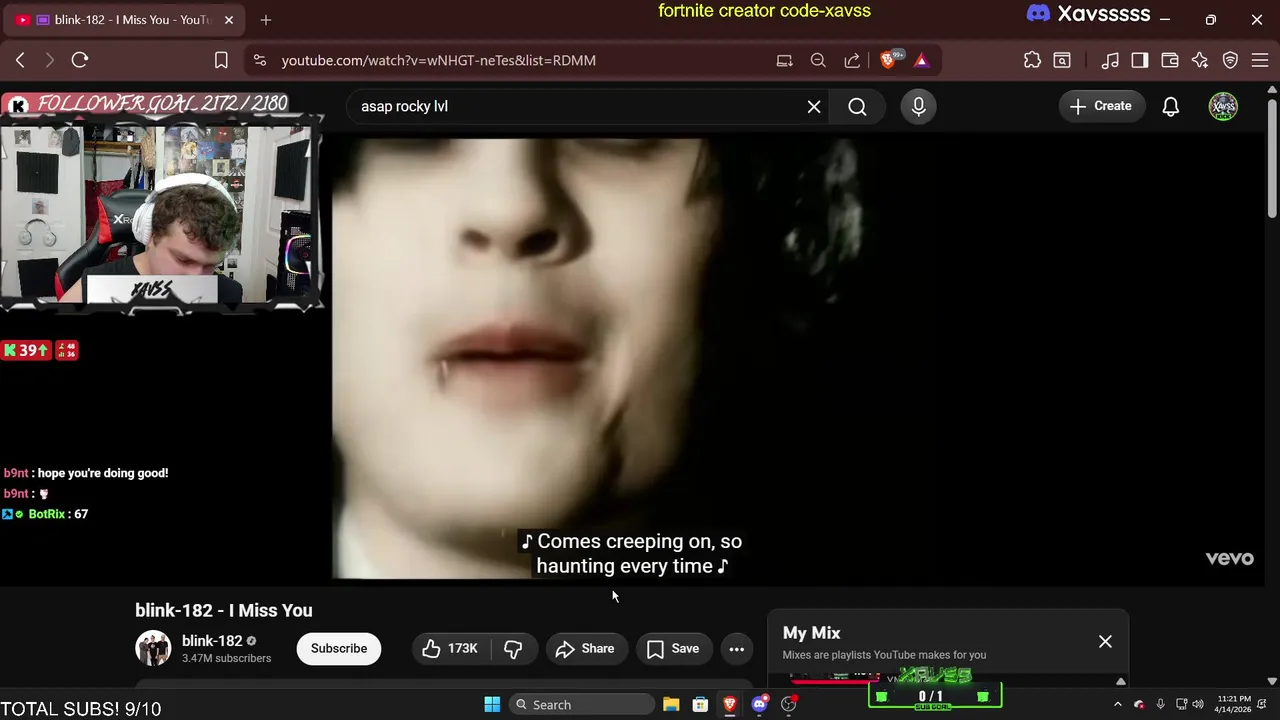Click the YouTube search magnifier button
Viewport: 1280px width, 720px height.
click(x=857, y=106)
